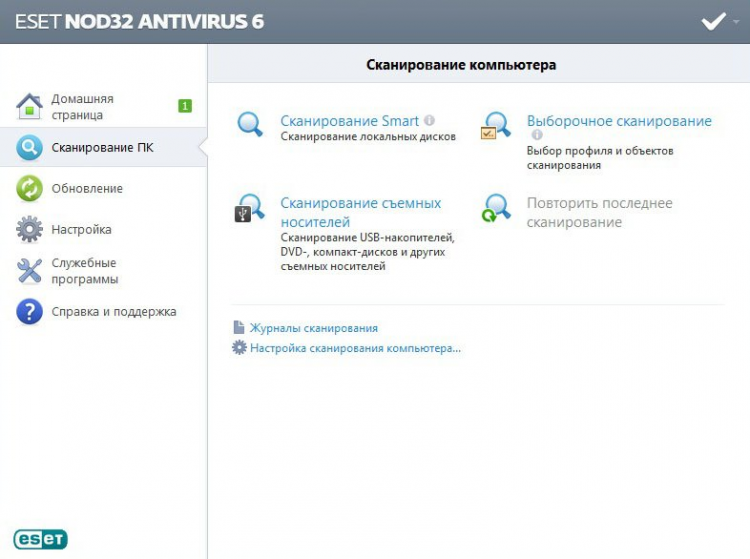This screenshot has height=559, width=750.
Task: Click the Custom scan magnifier icon
Action: tap(496, 126)
